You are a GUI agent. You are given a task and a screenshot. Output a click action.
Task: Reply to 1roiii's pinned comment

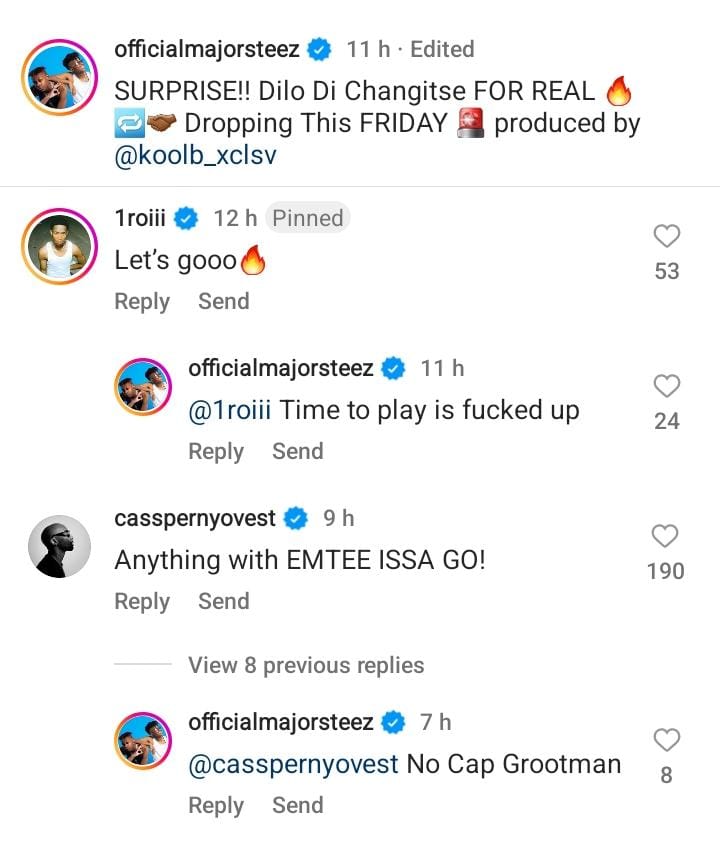[142, 301]
